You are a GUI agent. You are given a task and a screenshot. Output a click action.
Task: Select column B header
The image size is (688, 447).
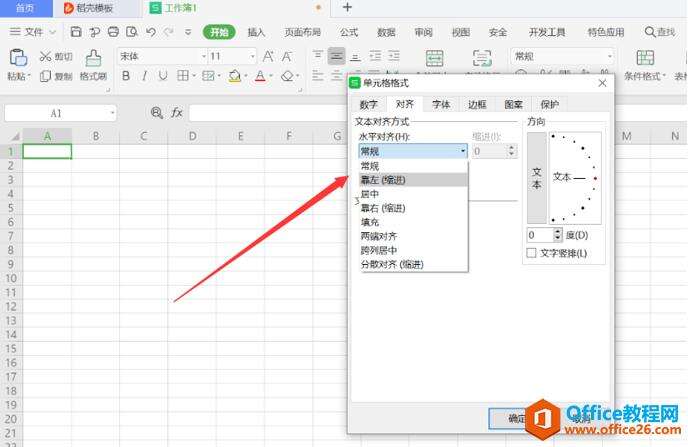click(96, 136)
